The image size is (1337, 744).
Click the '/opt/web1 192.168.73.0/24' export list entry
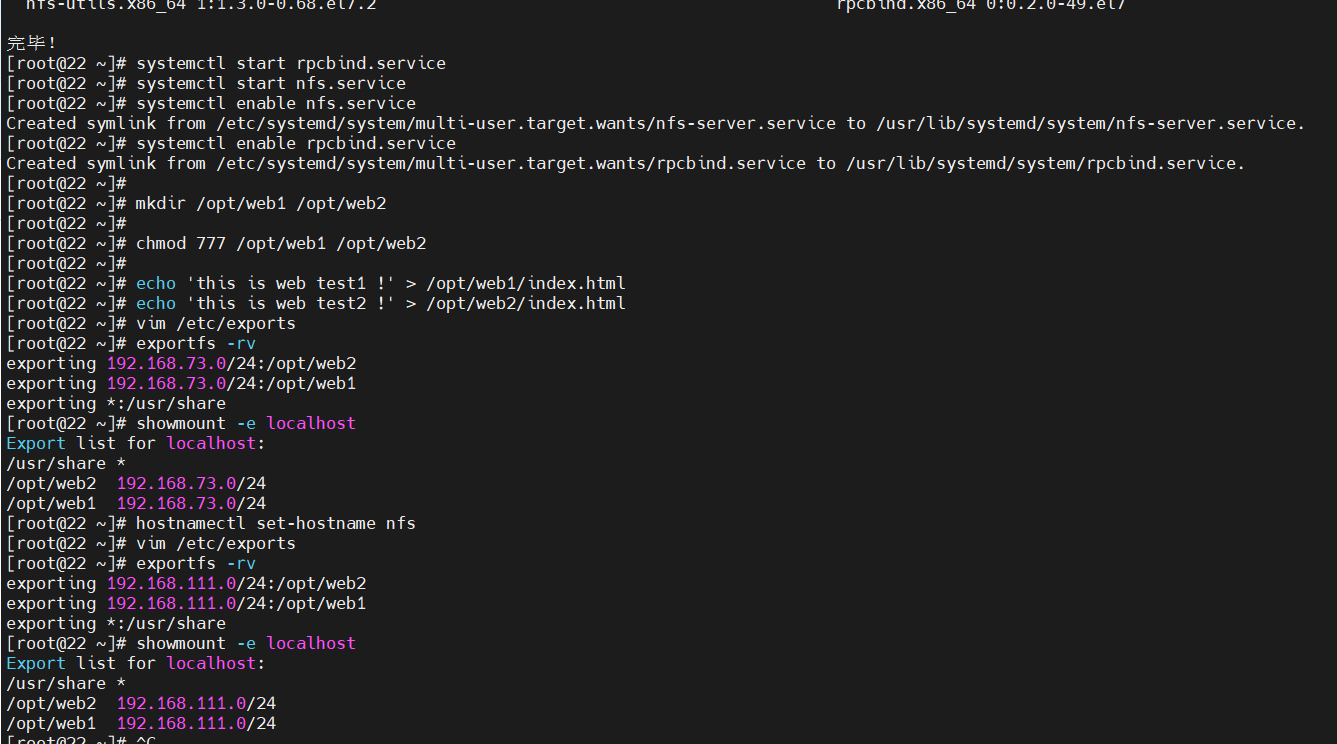(x=136, y=503)
